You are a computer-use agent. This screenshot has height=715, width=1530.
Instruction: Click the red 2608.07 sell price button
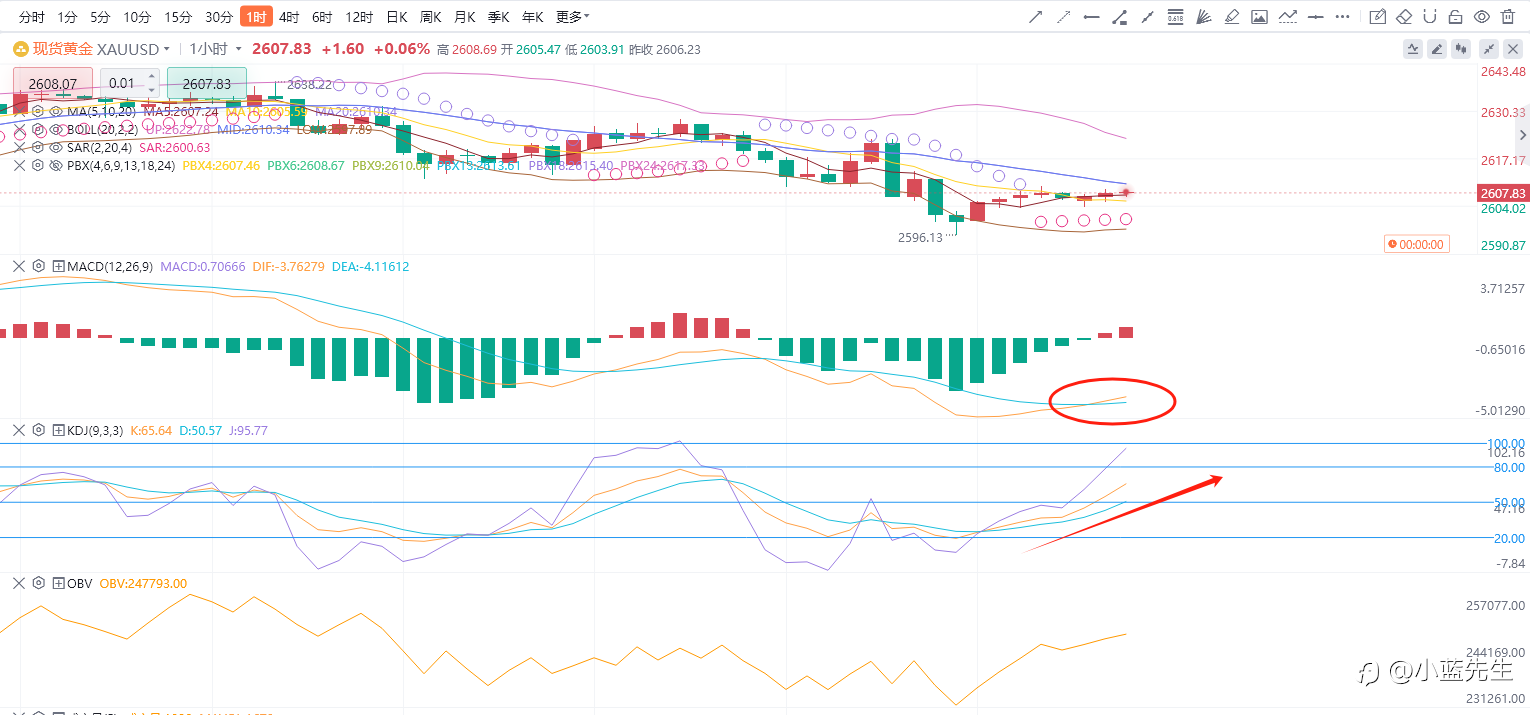(x=53, y=84)
